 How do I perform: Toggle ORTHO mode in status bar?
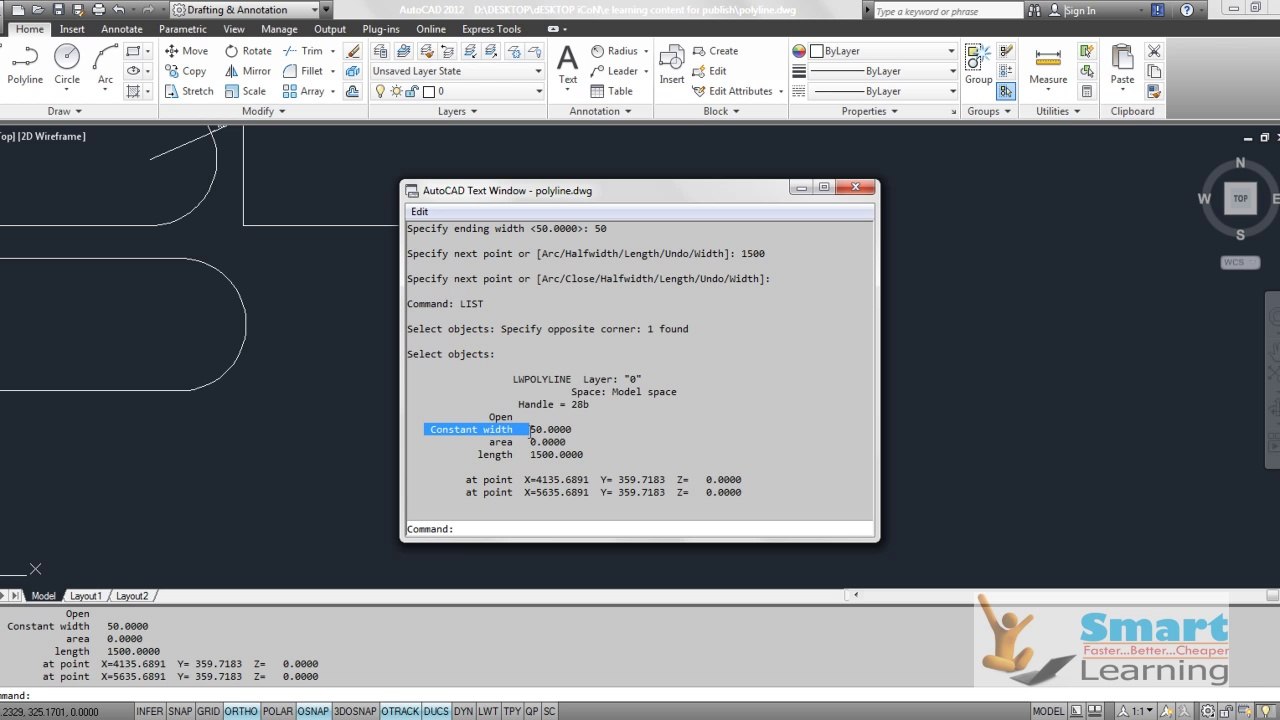pos(241,711)
